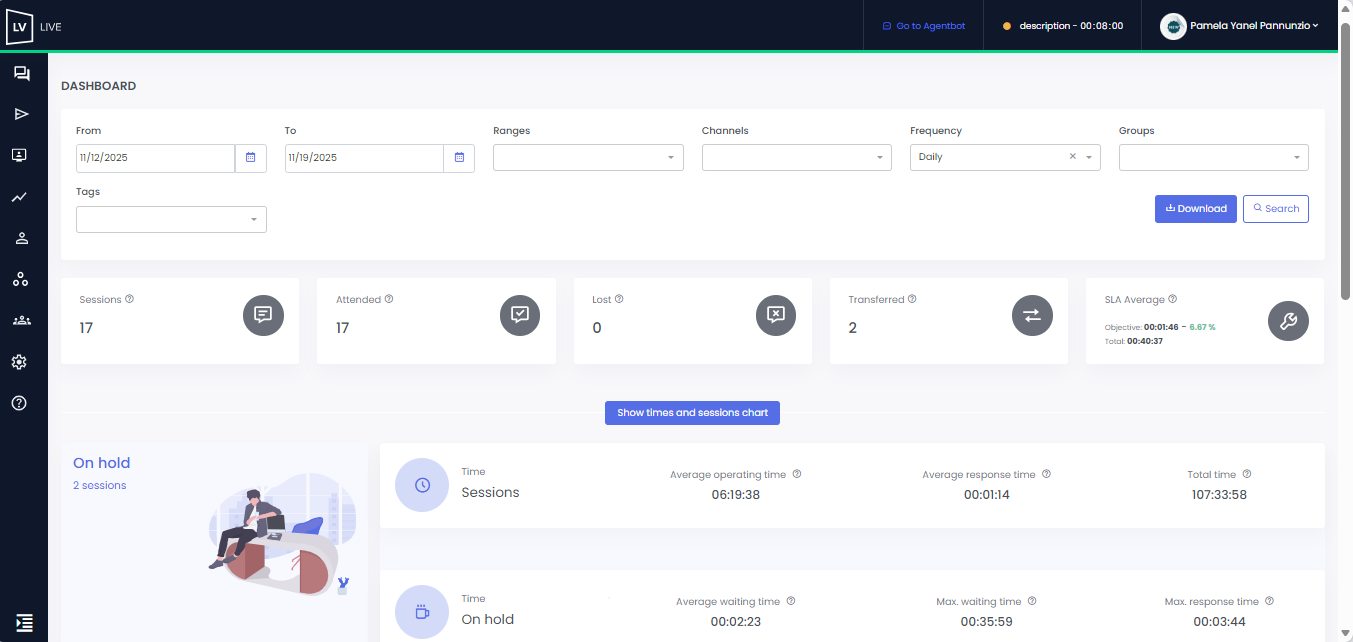Click the 107:33:58 total time value
Image resolution: width=1353 pixels, height=642 pixels.
click(1219, 495)
